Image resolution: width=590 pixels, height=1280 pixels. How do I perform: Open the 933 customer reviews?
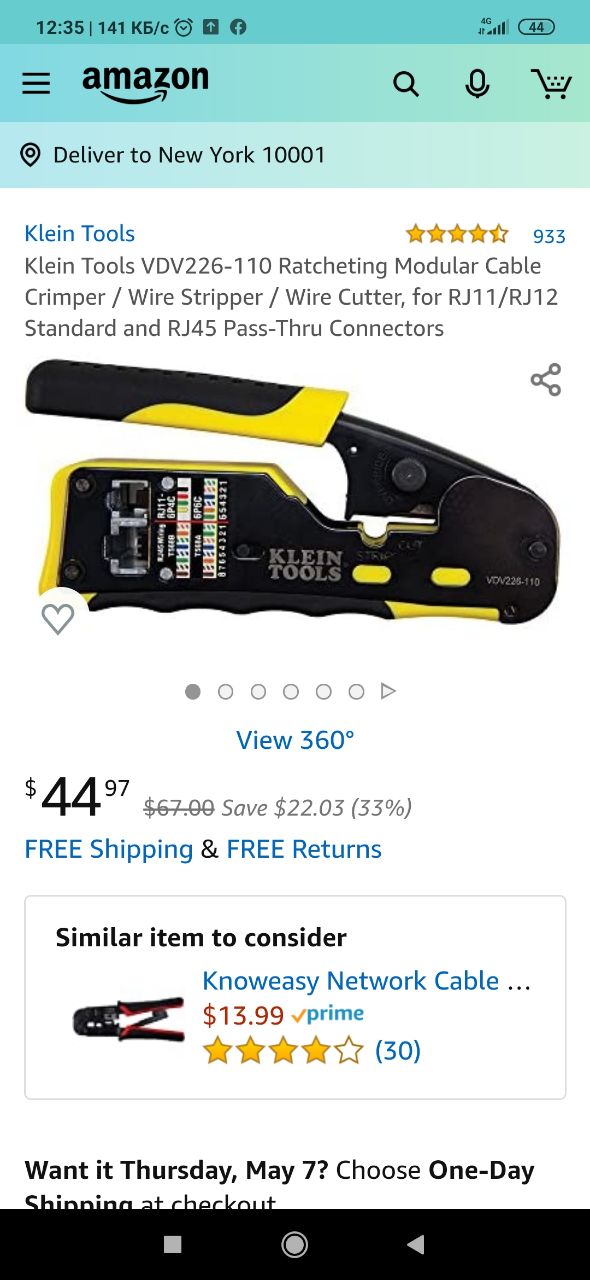pyautogui.click(x=549, y=236)
